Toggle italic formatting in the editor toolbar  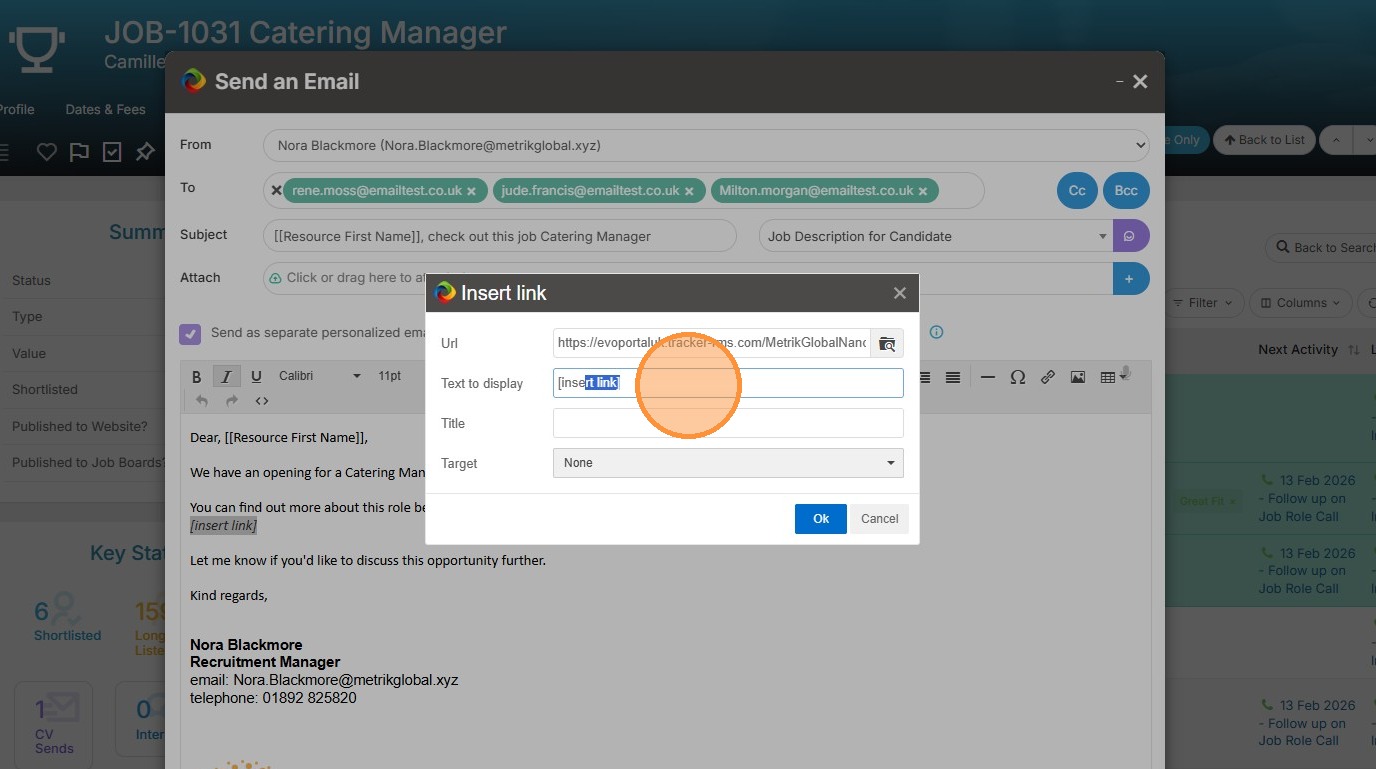[226, 376]
